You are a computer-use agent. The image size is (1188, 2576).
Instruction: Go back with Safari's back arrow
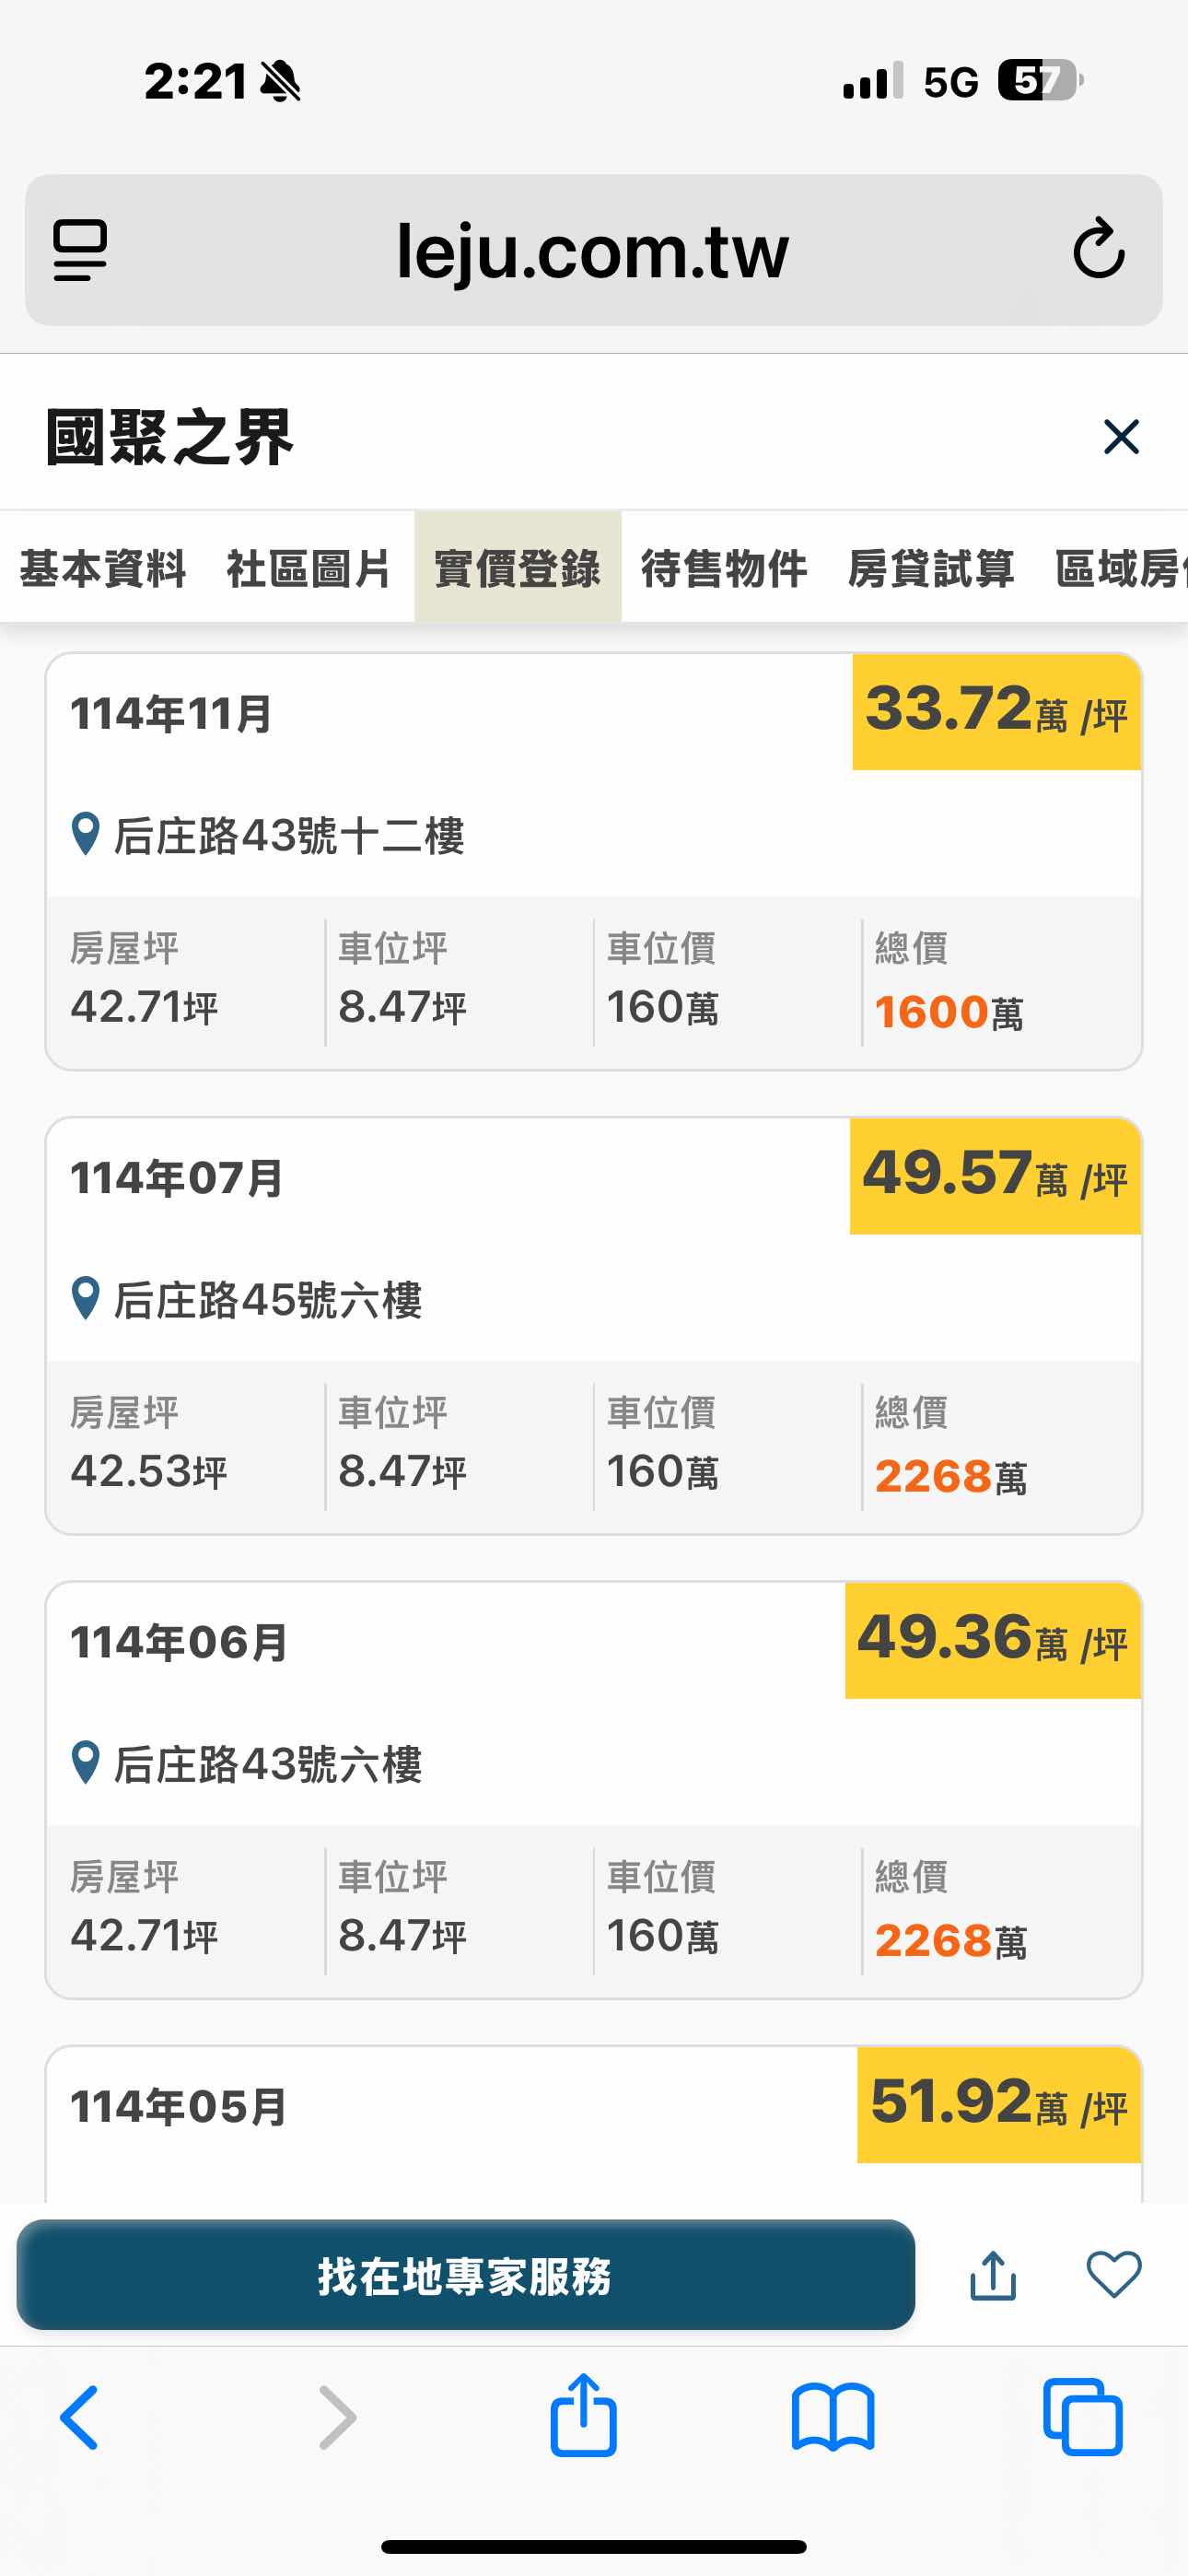(x=80, y=2418)
